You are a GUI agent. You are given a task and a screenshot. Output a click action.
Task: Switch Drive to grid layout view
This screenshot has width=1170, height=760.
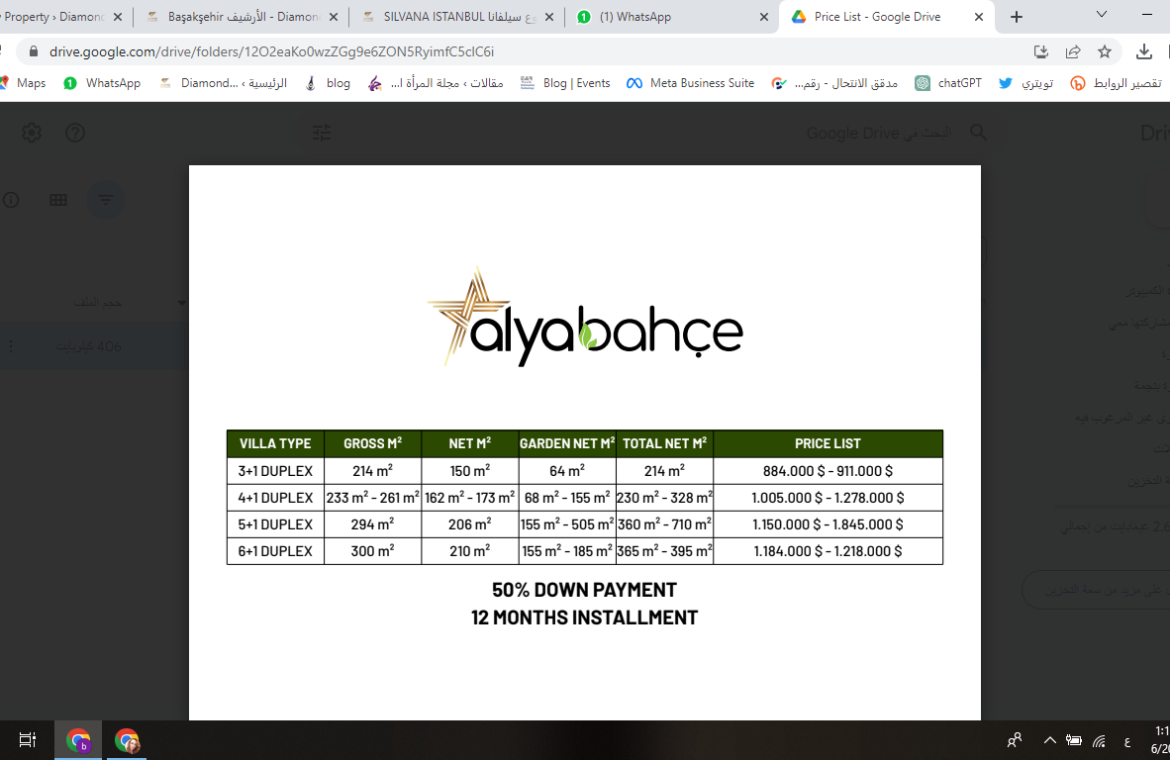58,200
